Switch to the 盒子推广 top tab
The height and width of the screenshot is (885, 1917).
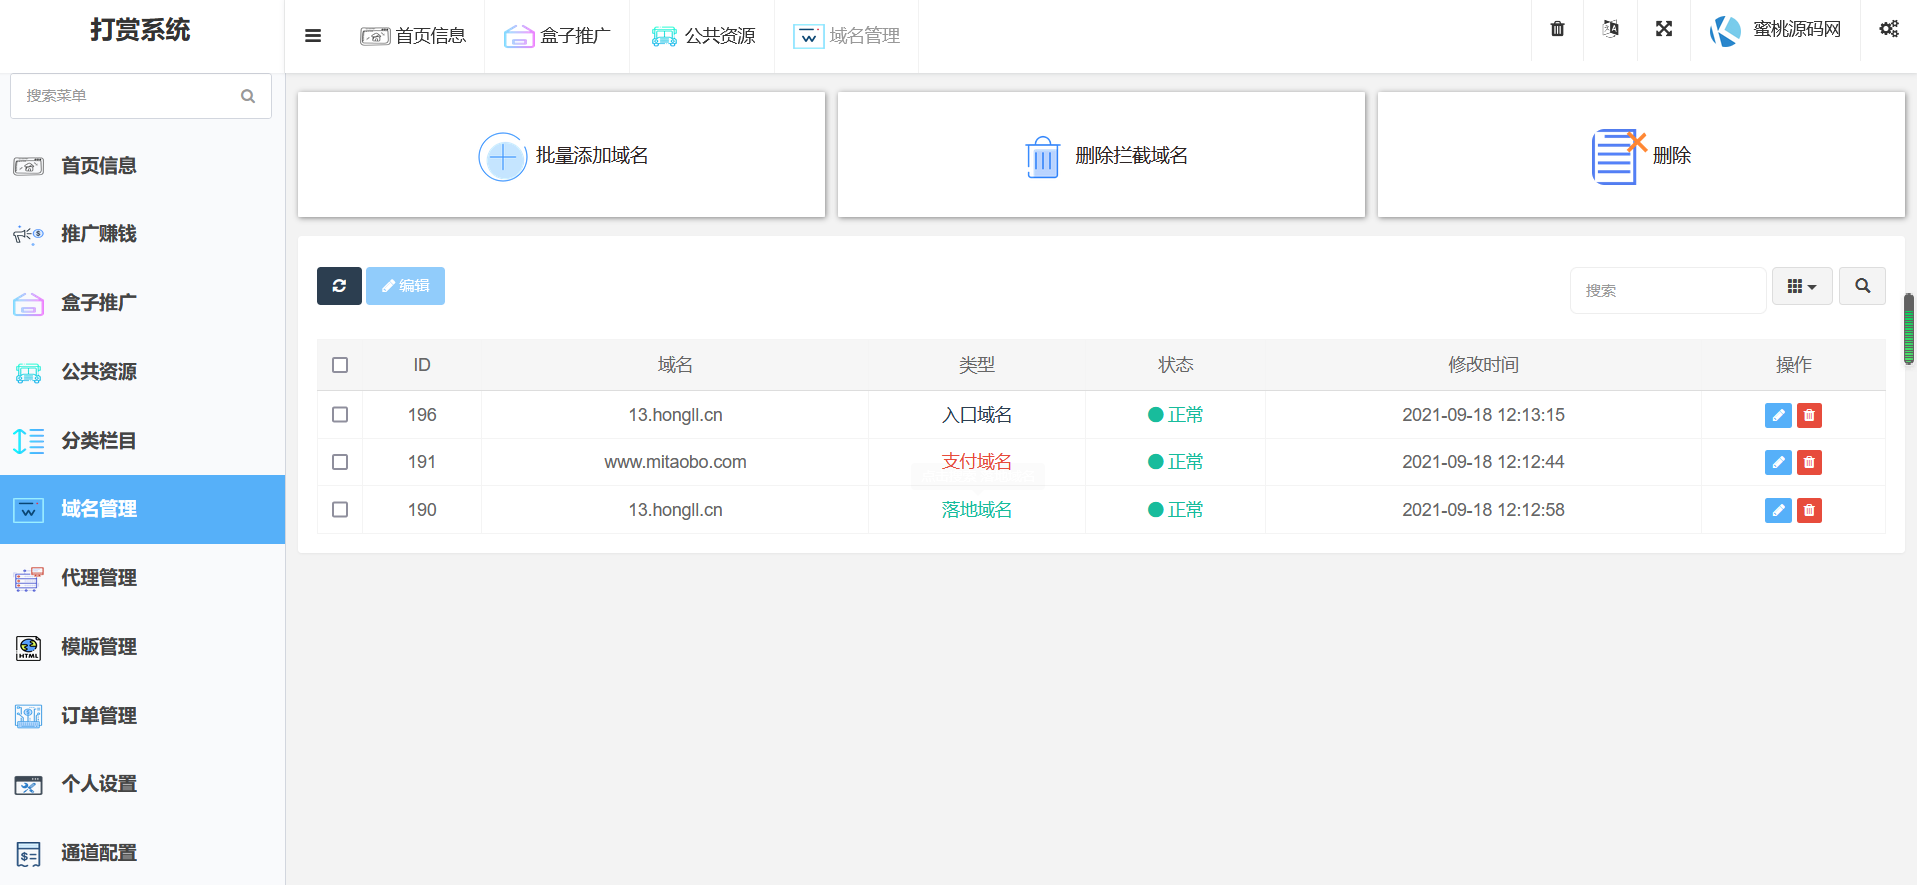pyautogui.click(x=557, y=36)
